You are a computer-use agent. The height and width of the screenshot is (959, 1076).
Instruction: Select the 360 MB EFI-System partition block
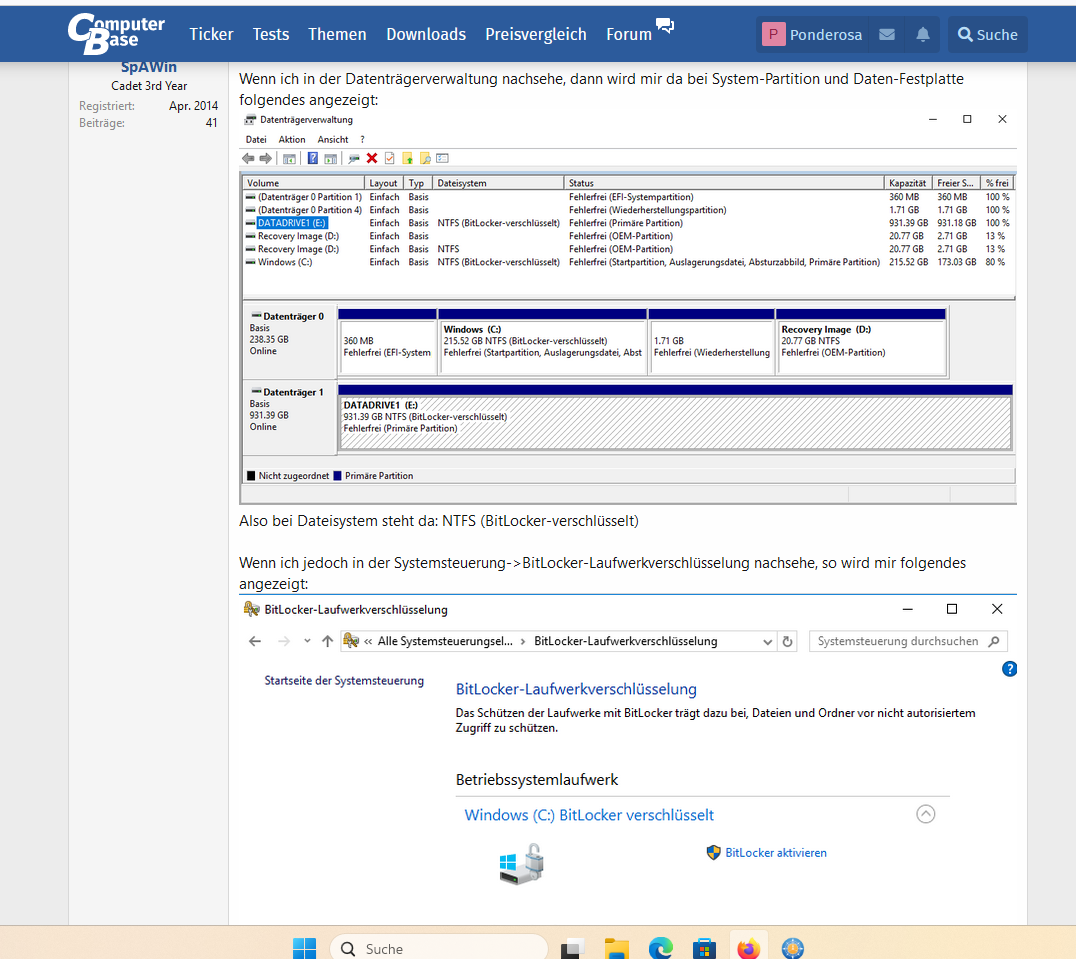pyautogui.click(x=387, y=342)
